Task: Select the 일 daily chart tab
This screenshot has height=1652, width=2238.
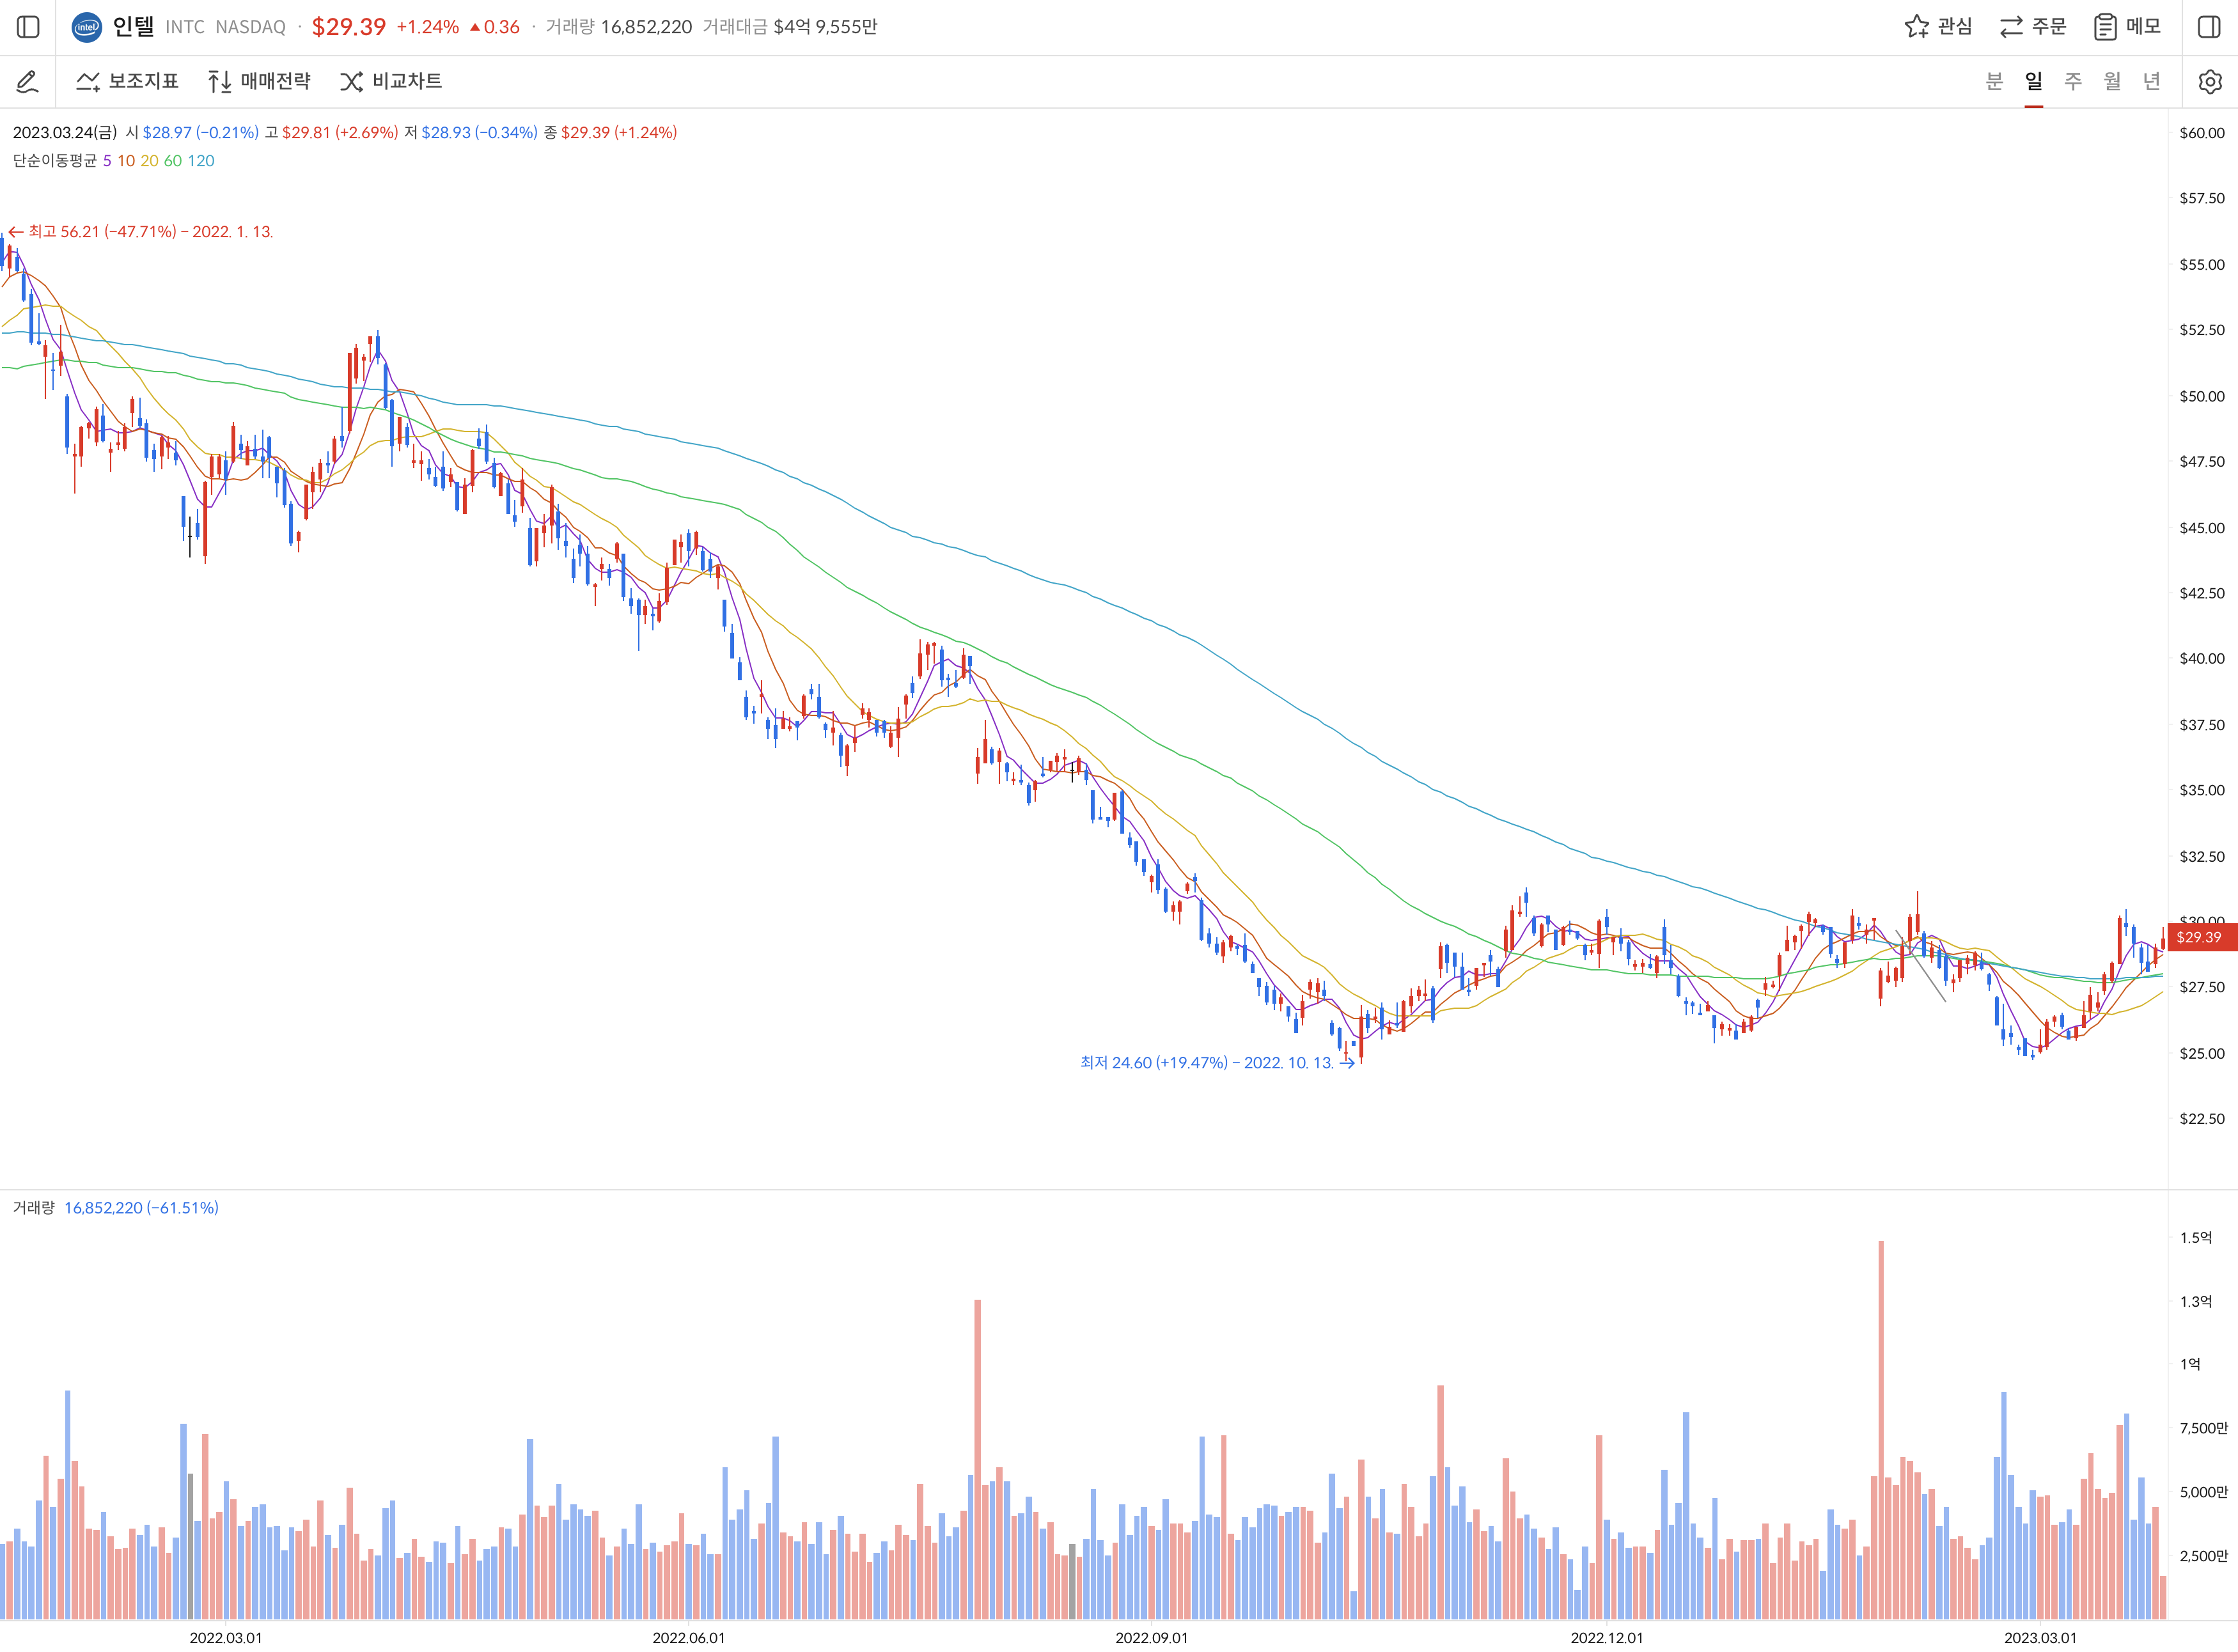Action: coord(2033,81)
